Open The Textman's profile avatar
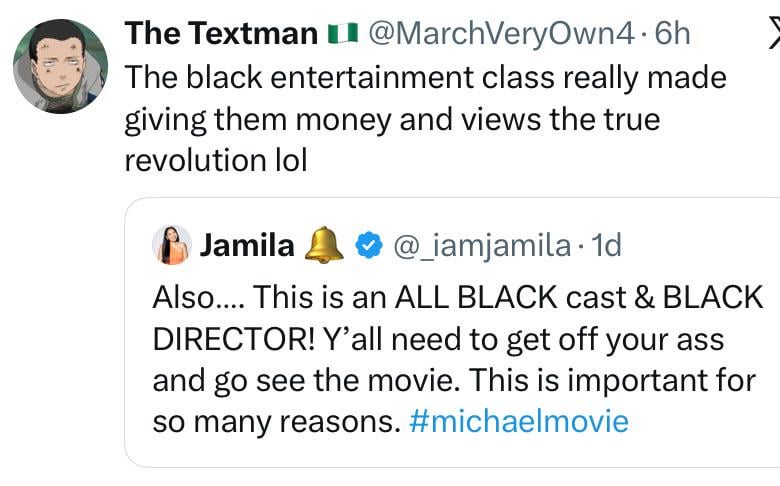The height and width of the screenshot is (486, 780). (x=60, y=65)
